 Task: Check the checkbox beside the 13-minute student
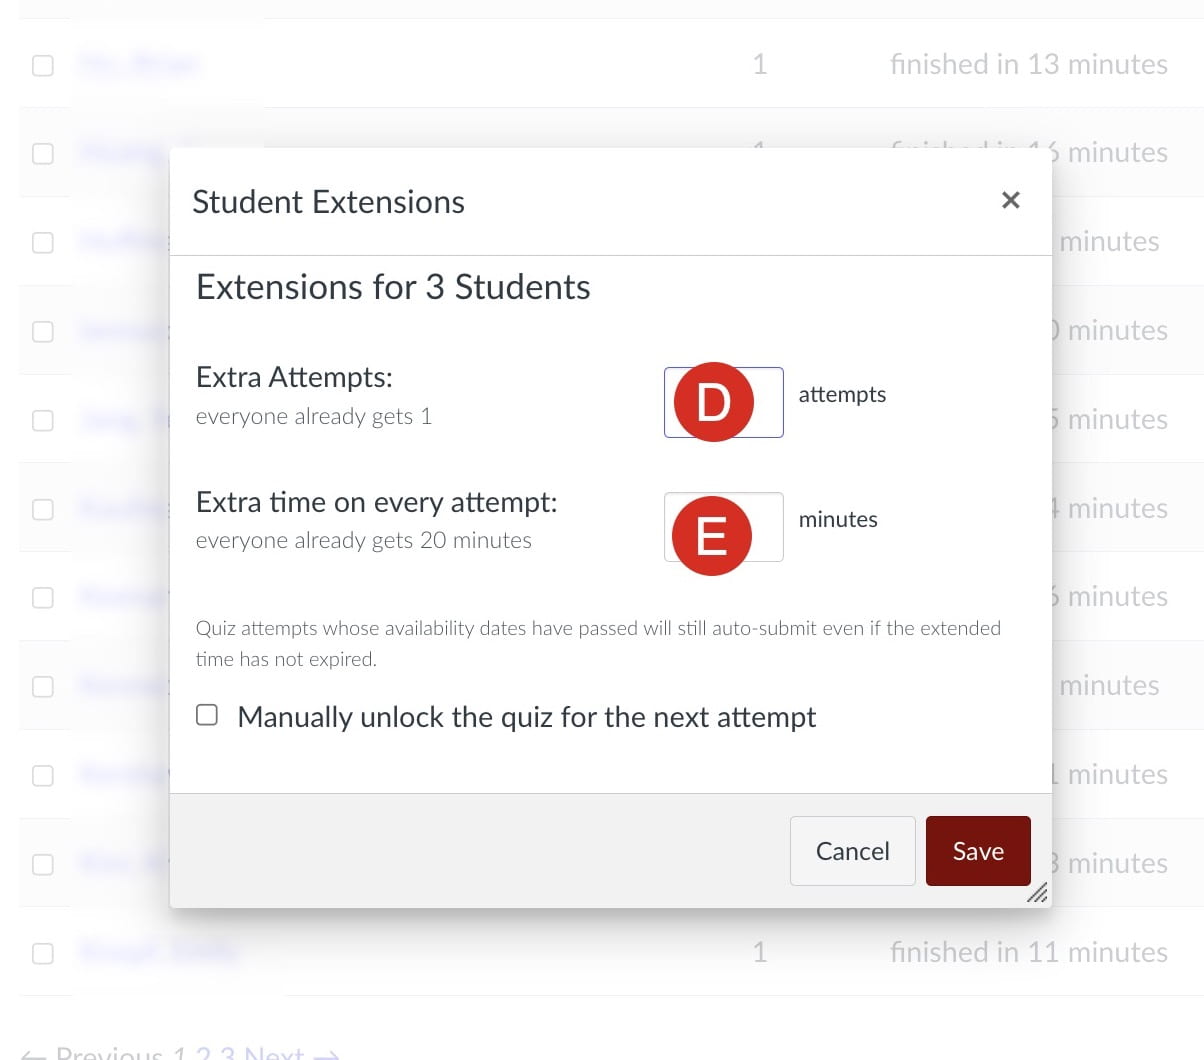[42, 65]
